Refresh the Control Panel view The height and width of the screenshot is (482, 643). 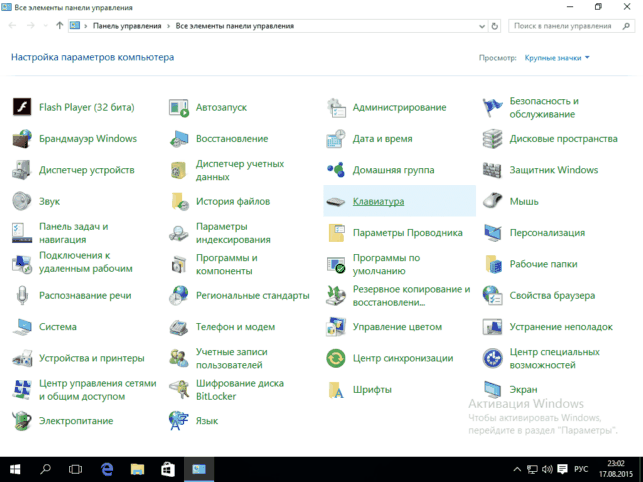point(495,26)
